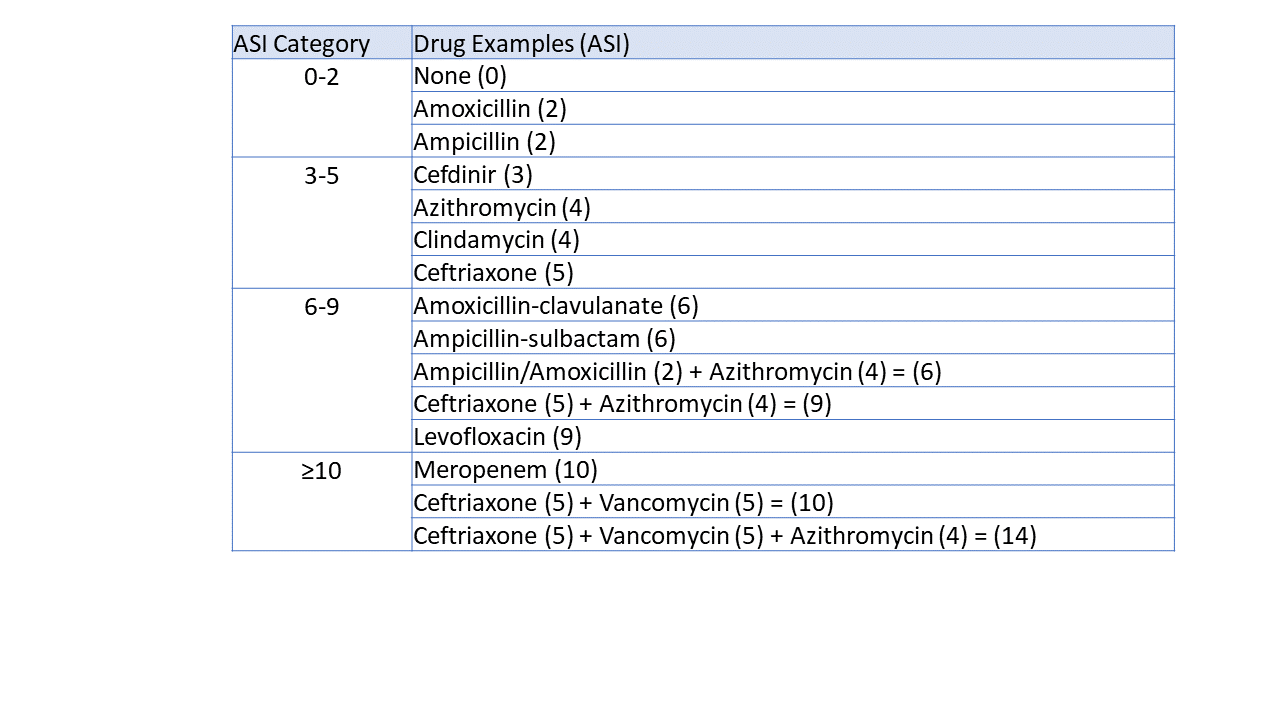Select the 6-9 category cell

click(x=322, y=370)
